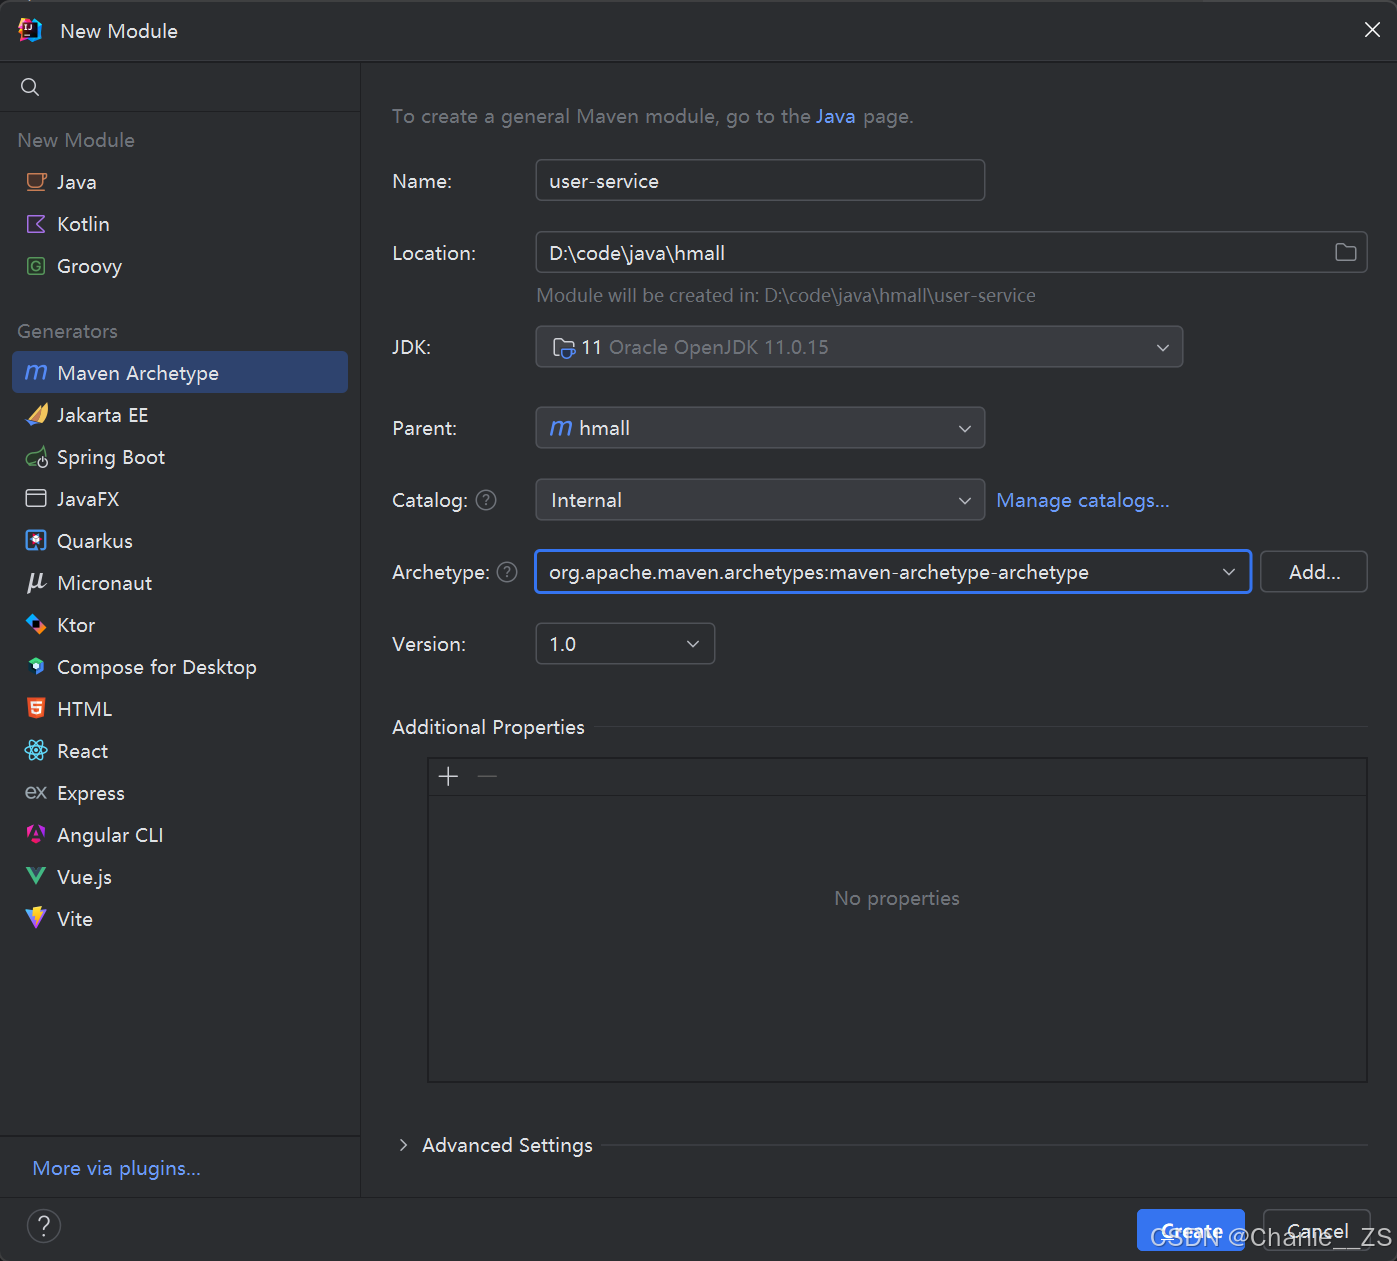Image resolution: width=1397 pixels, height=1261 pixels.
Task: Close the New Module dialog
Action: click(1372, 30)
